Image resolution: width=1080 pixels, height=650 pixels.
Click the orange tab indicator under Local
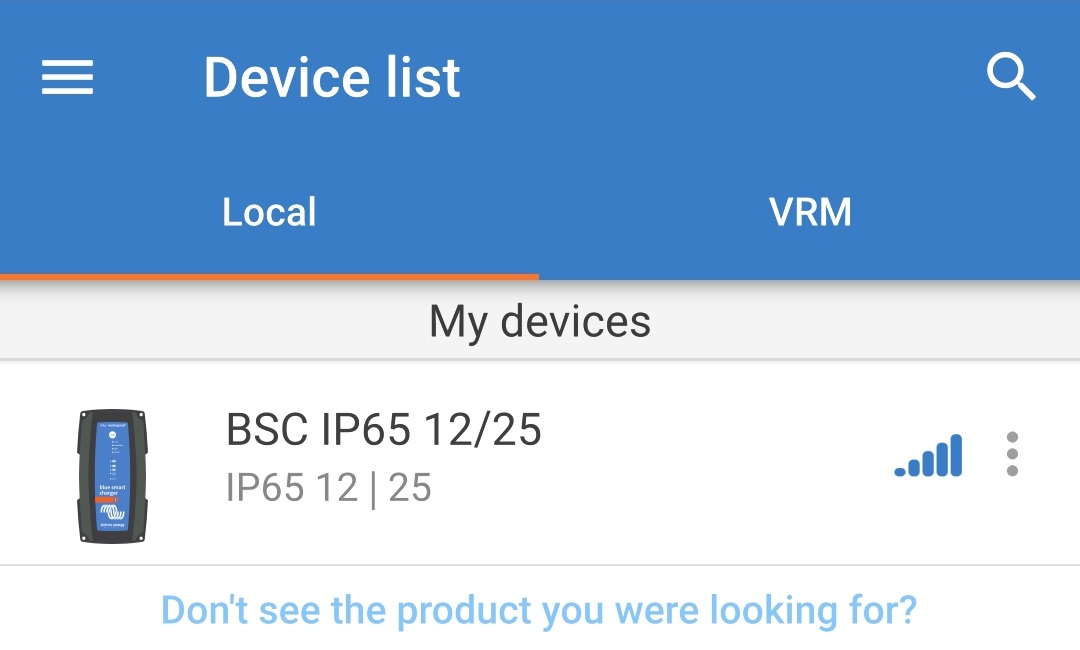[x=267, y=273]
